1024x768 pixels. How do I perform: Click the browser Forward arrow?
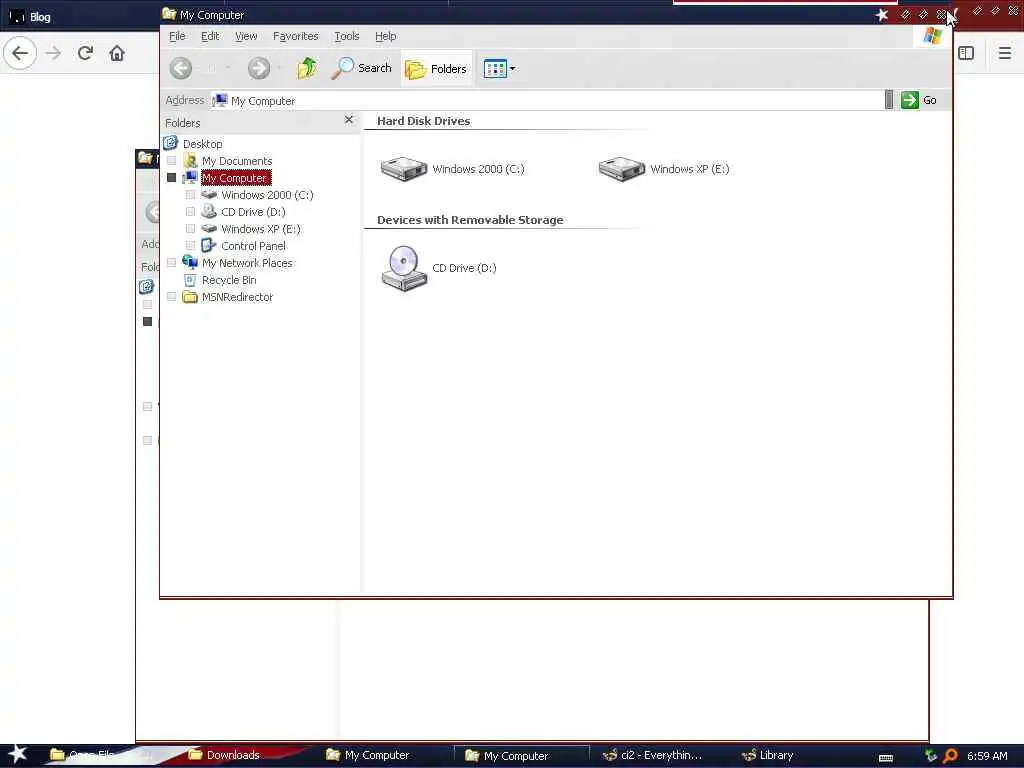click(x=54, y=53)
